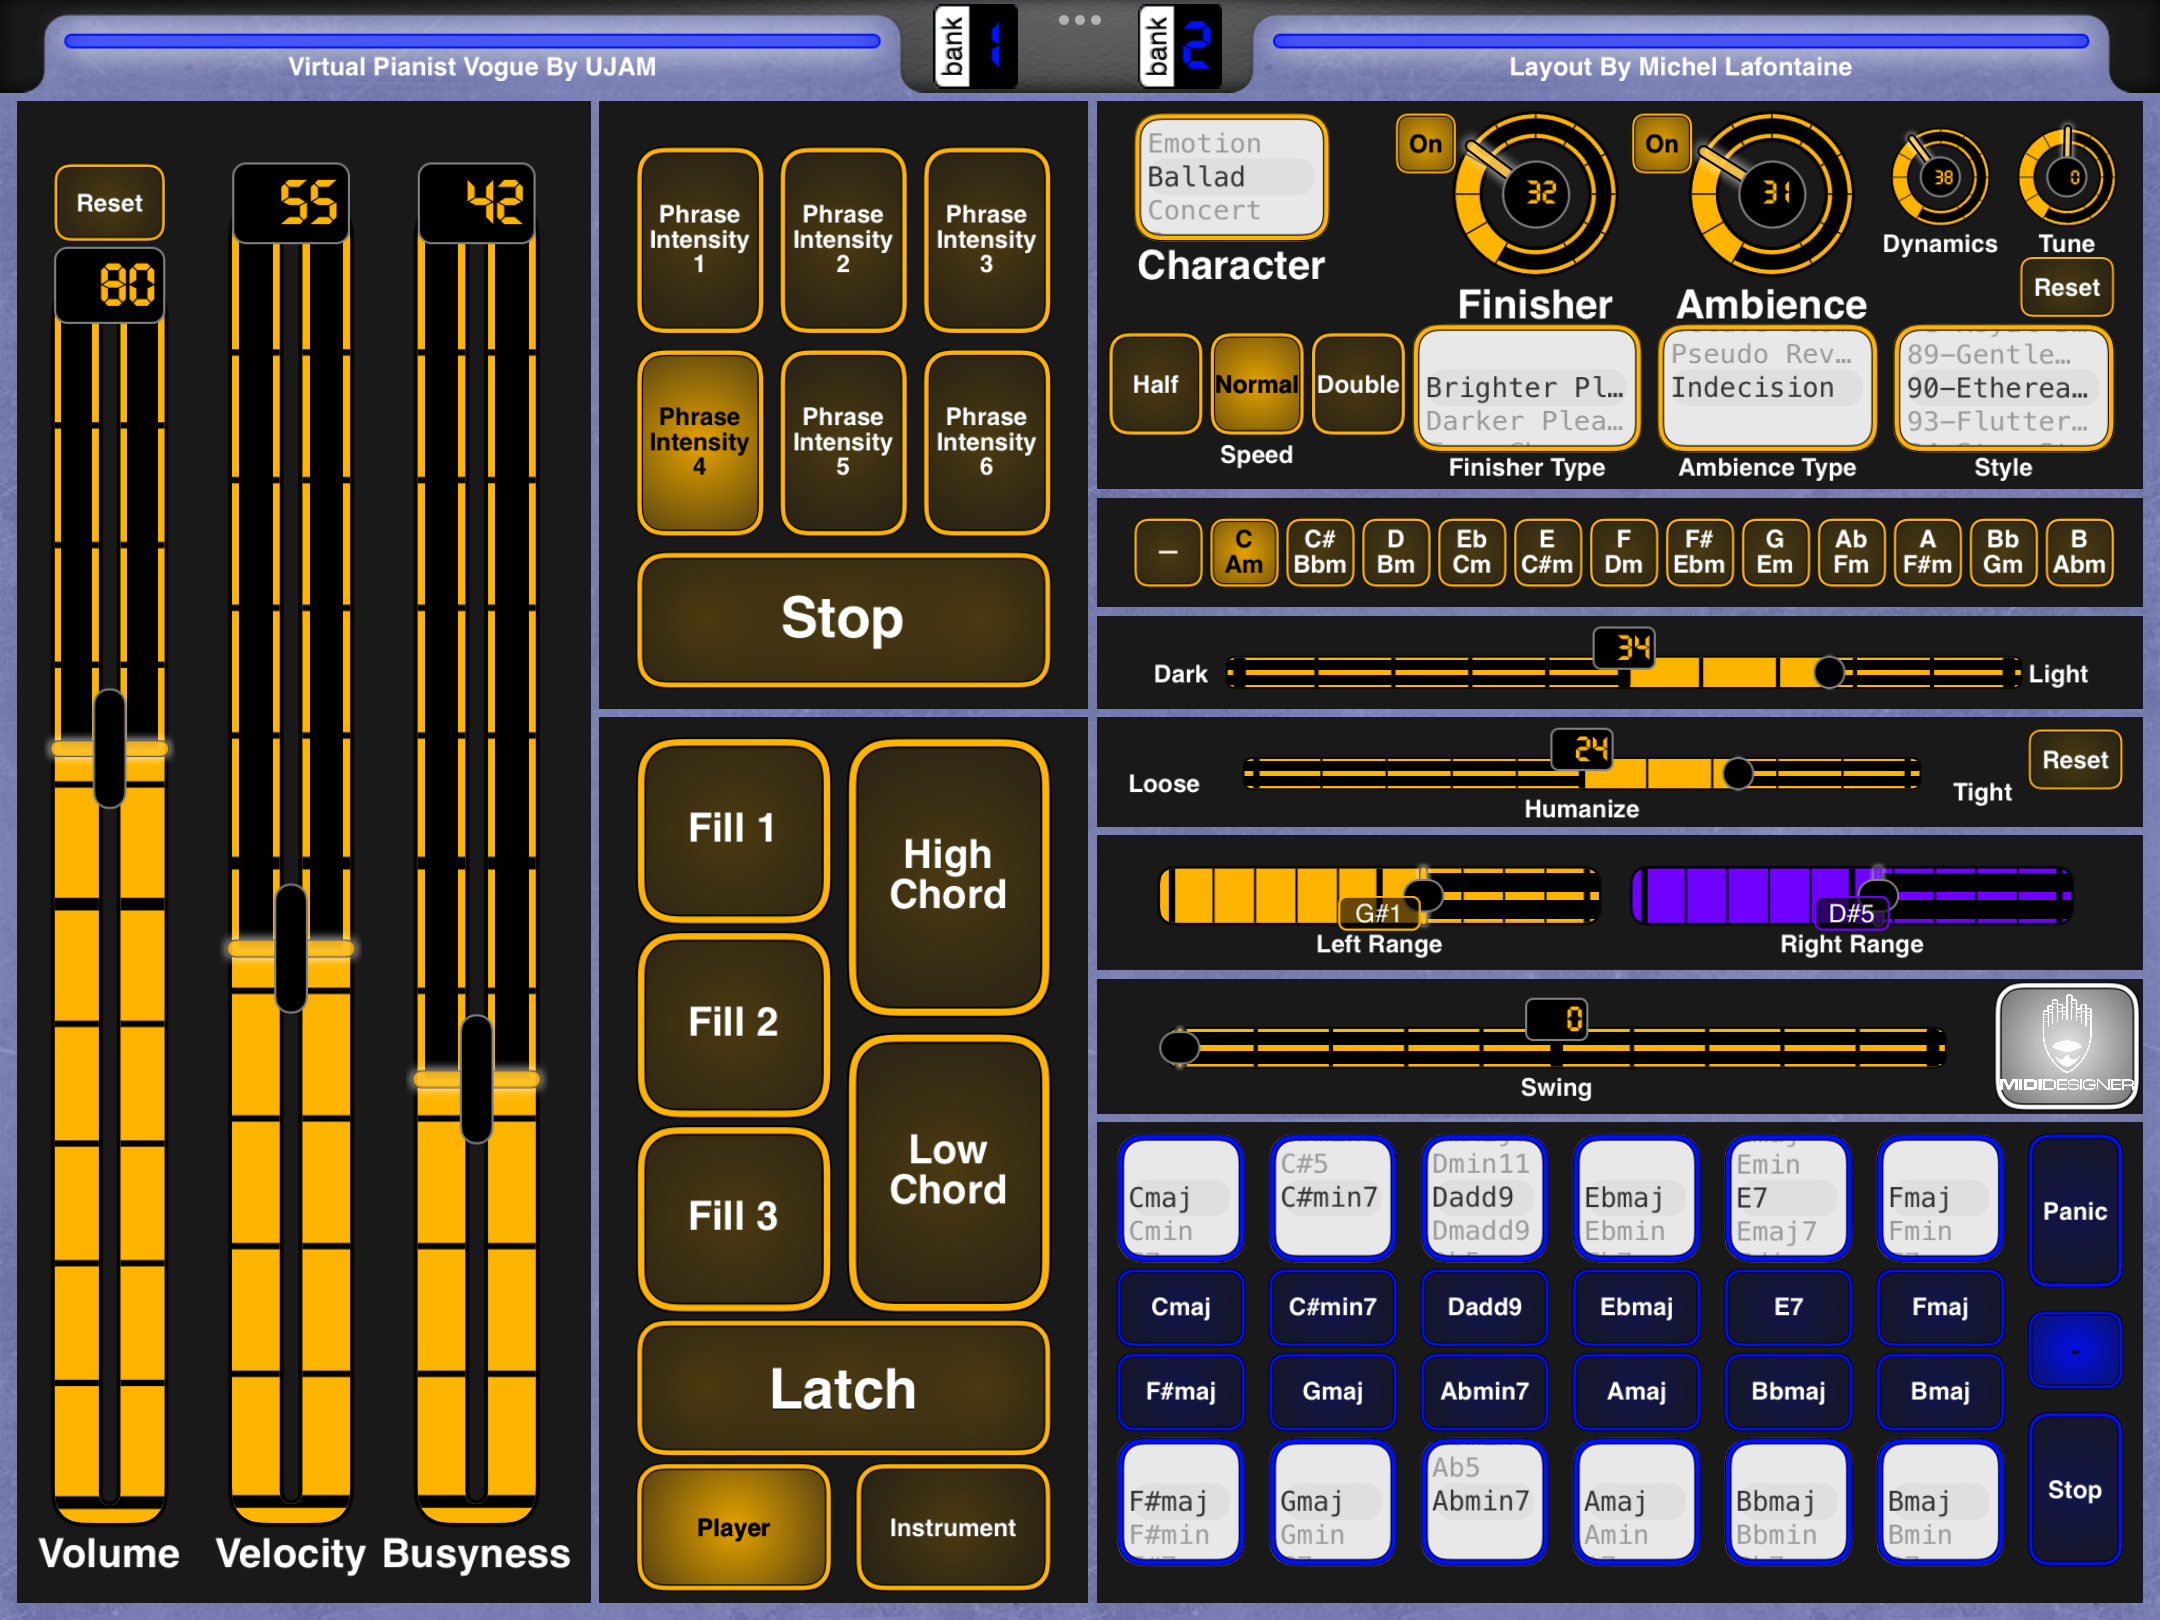Click the Ambience amount knob
Viewport: 2160px width, 1620px height.
point(1771,193)
